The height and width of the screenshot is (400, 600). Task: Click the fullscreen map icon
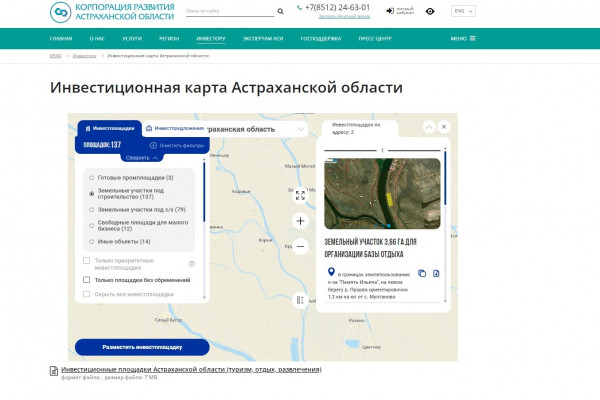pyautogui.click(x=300, y=195)
